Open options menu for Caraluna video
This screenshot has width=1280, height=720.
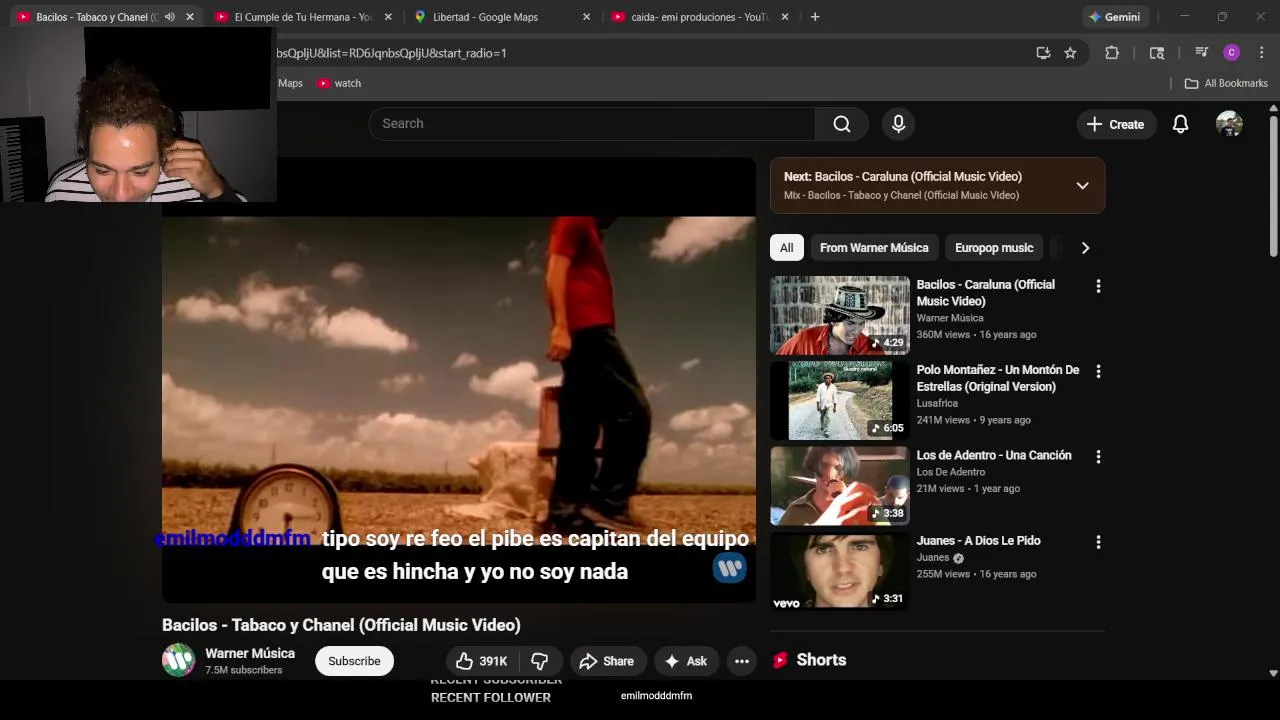point(1098,286)
